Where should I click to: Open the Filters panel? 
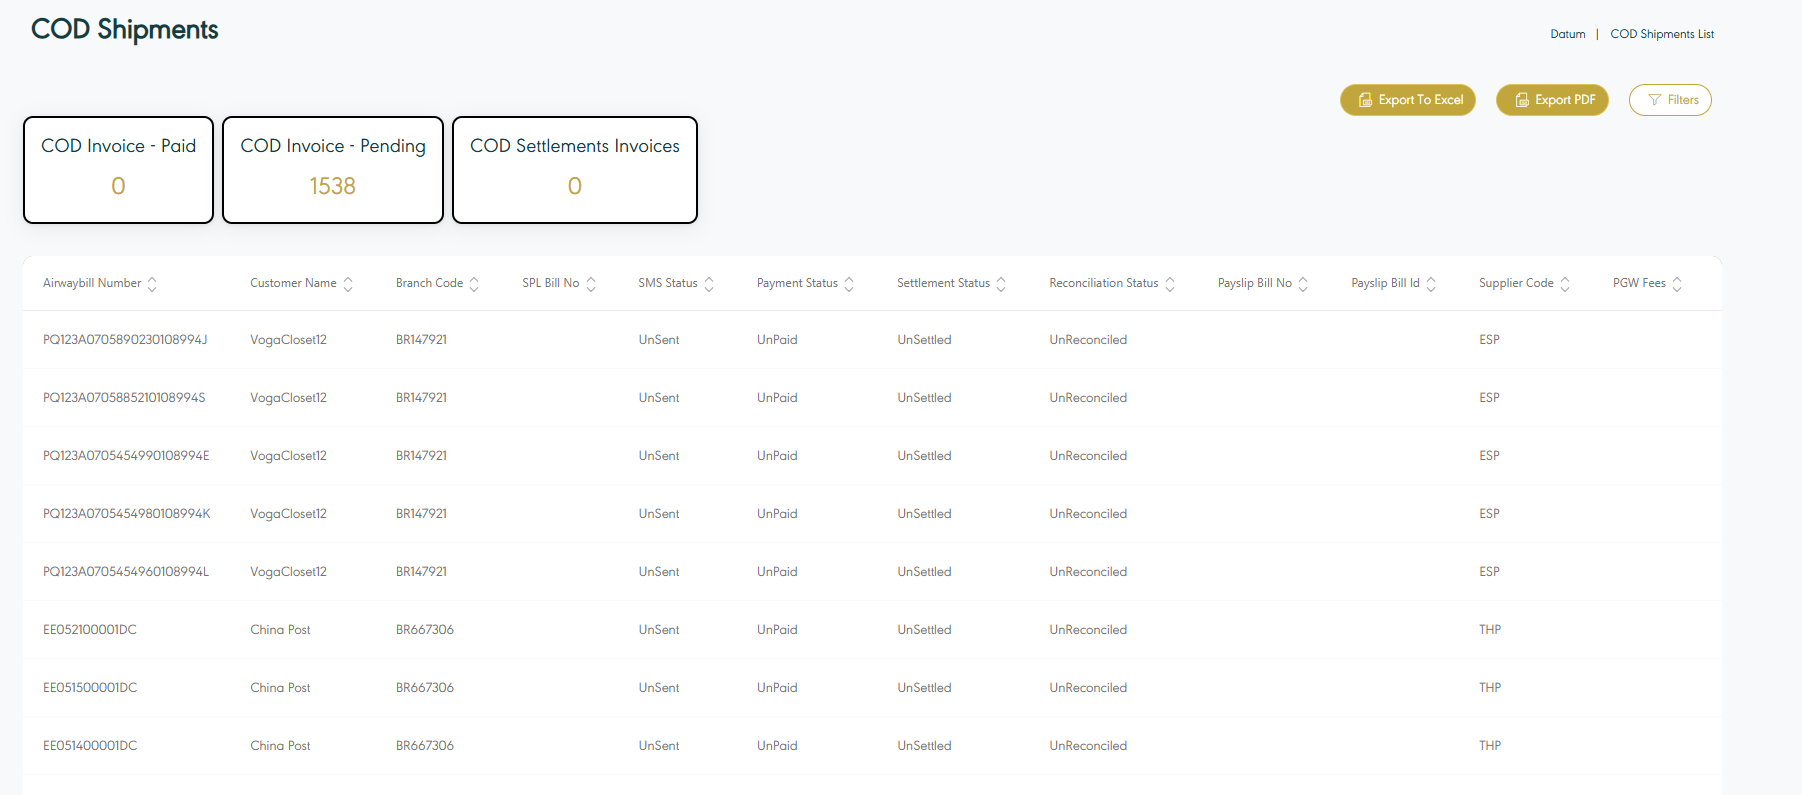1670,100
